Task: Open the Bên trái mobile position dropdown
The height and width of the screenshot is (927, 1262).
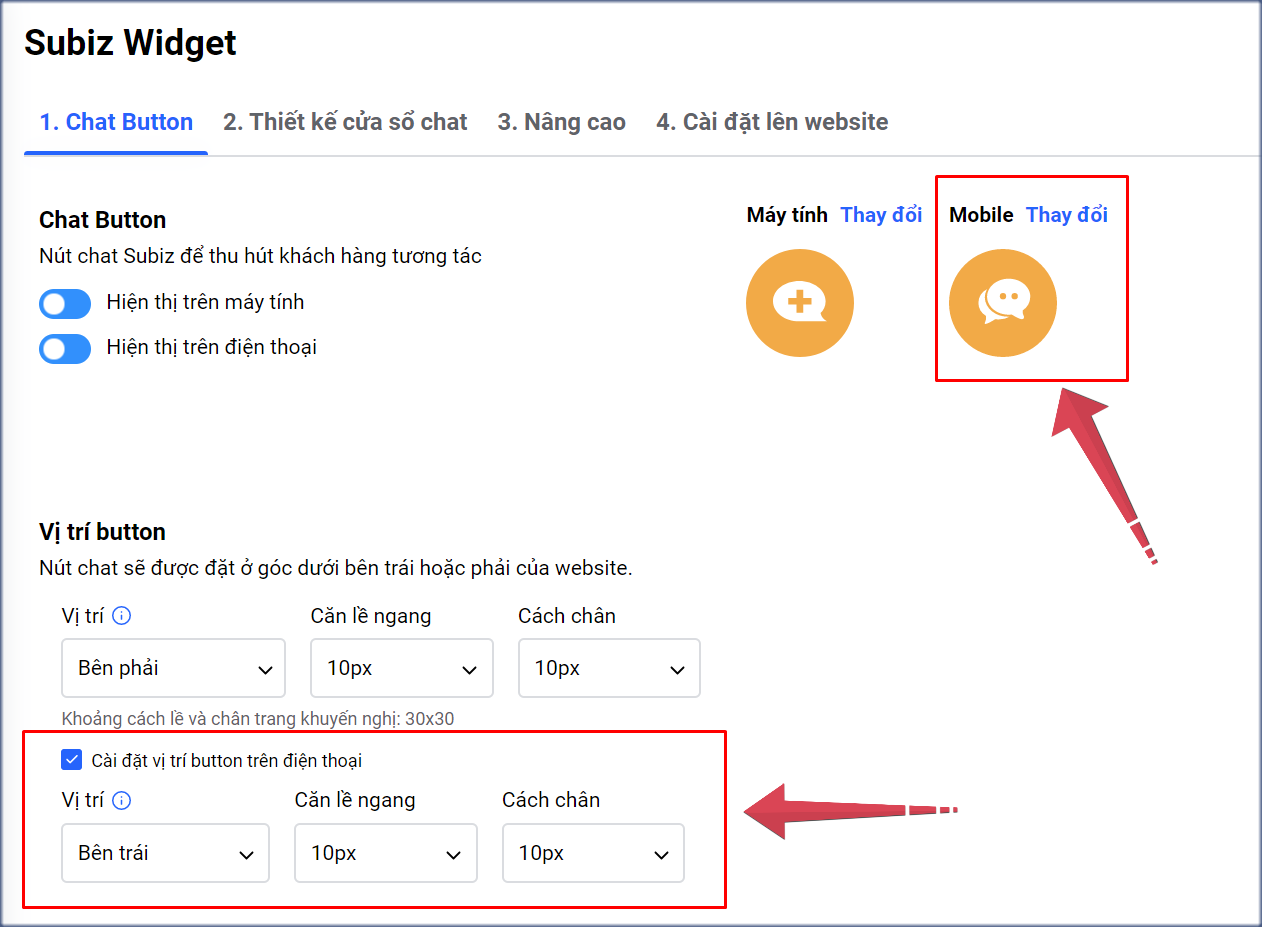Action: pyautogui.click(x=165, y=853)
